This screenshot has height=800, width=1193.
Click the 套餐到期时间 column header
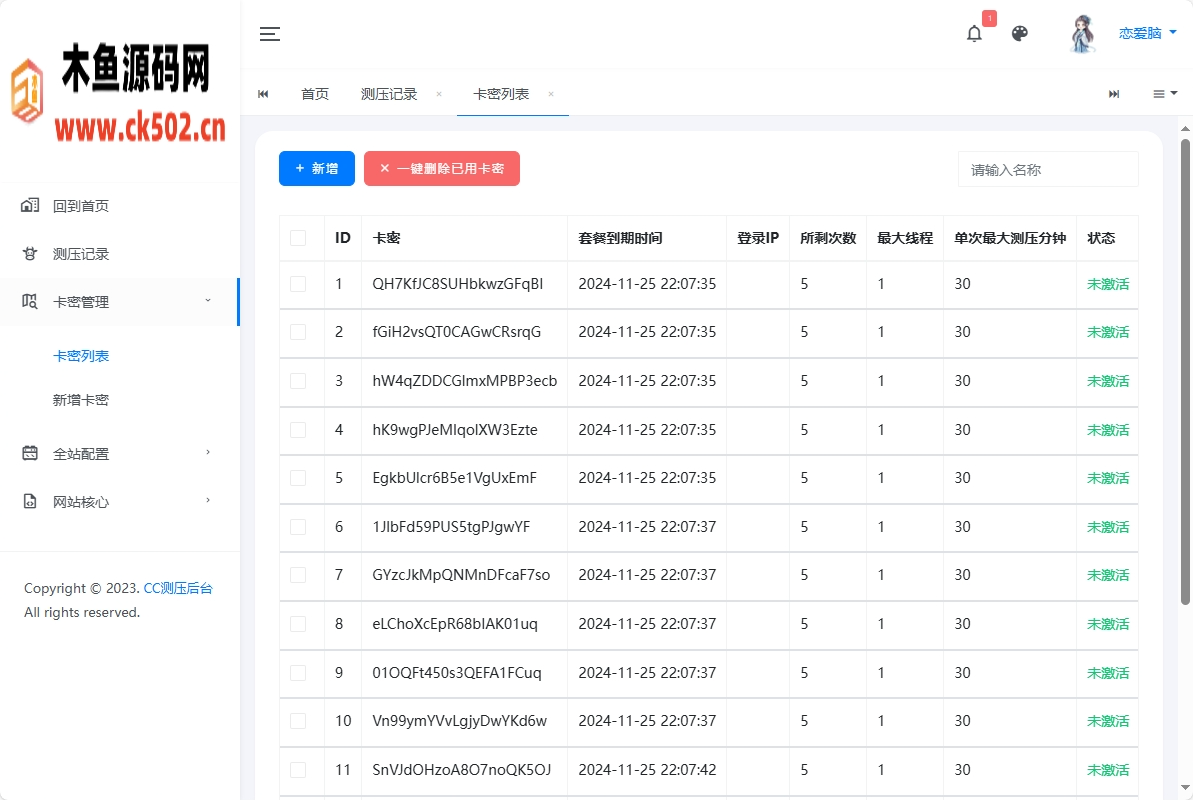tap(620, 238)
